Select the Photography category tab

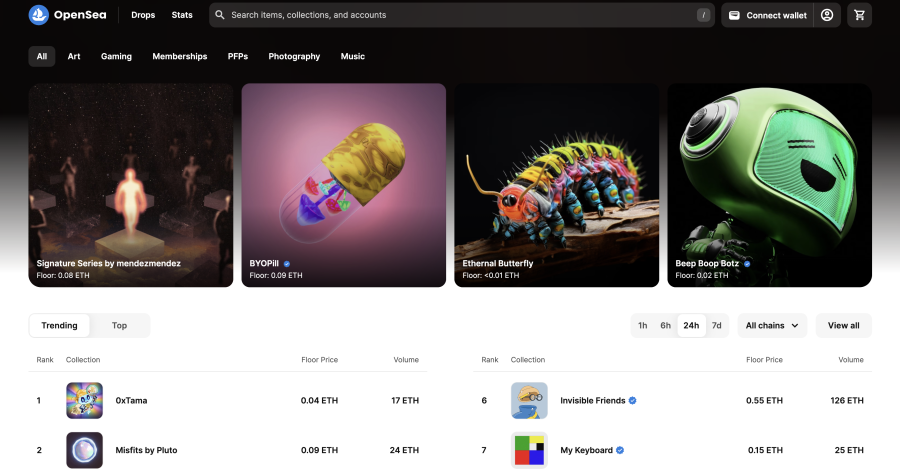pyautogui.click(x=294, y=56)
